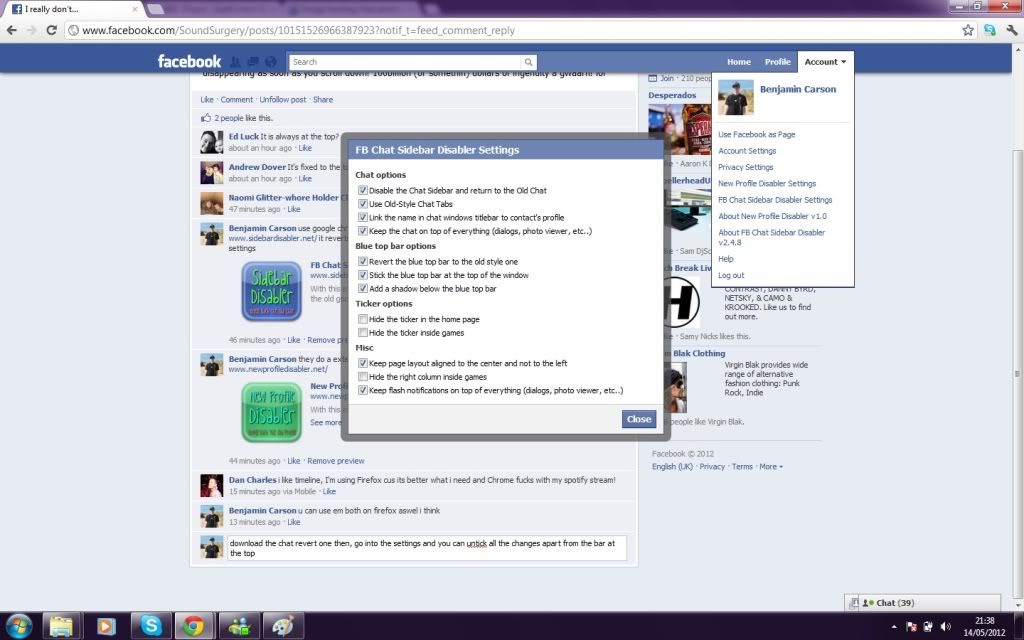Open friend requests icon in blue bar
The image size is (1024, 640).
(x=235, y=62)
